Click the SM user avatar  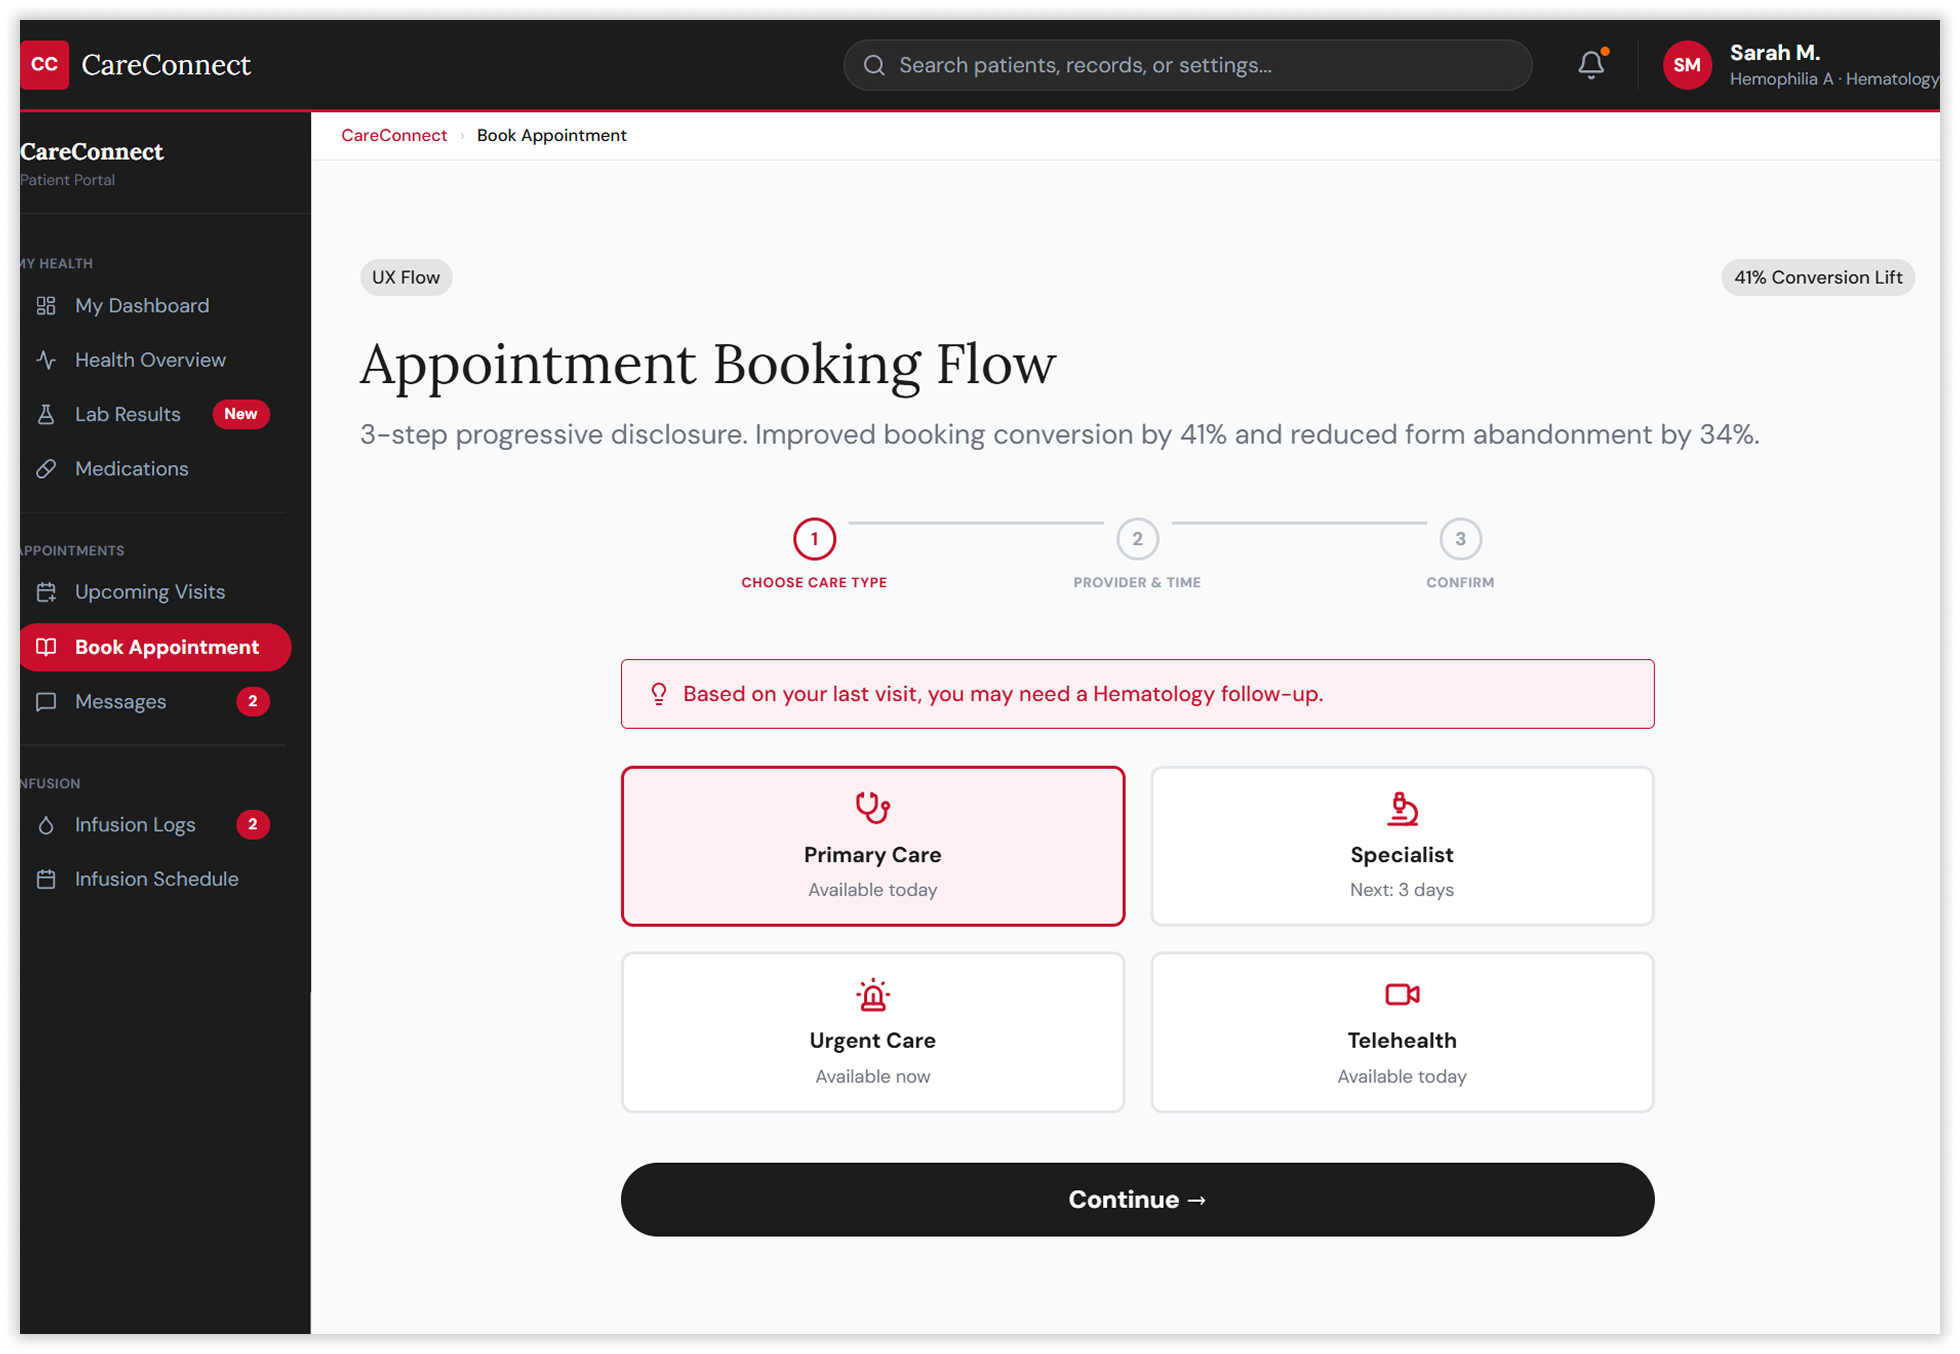[1686, 65]
